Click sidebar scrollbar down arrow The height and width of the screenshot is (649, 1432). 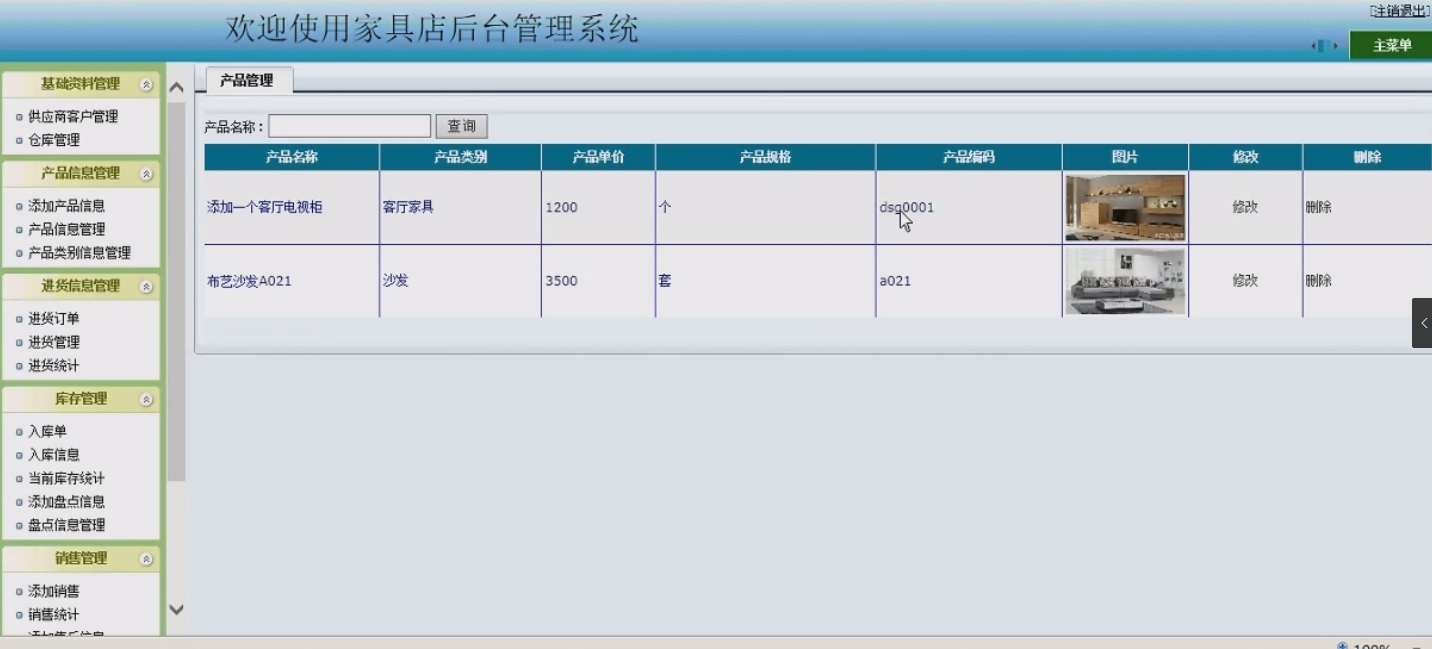pos(176,609)
